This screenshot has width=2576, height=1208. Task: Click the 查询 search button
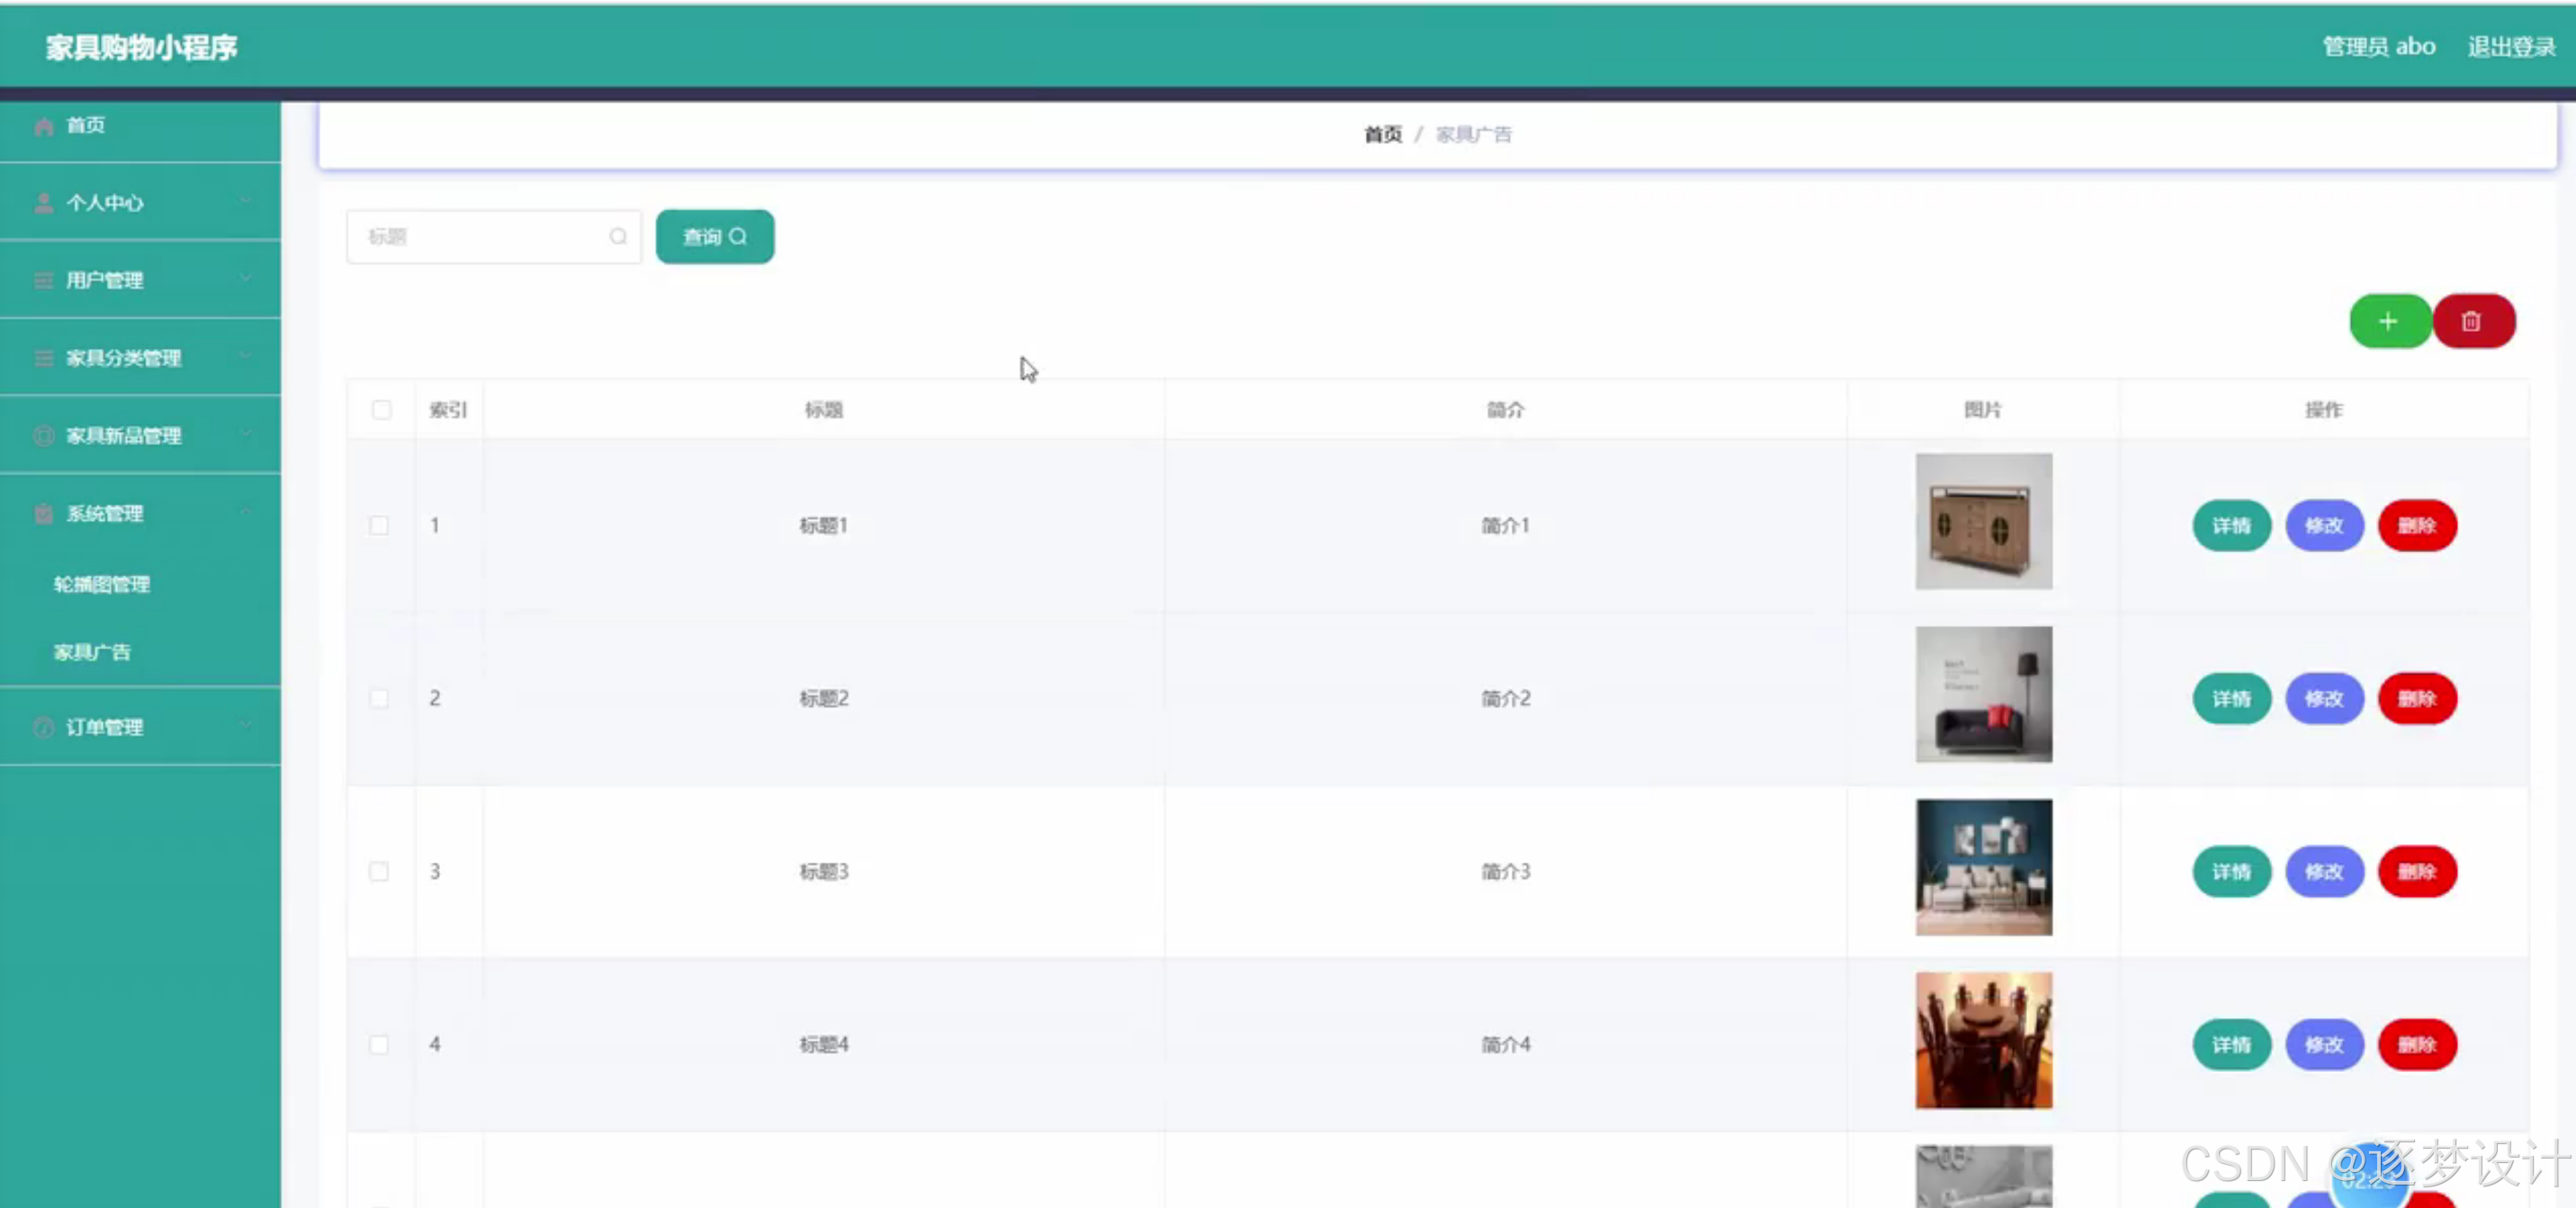[x=714, y=236]
